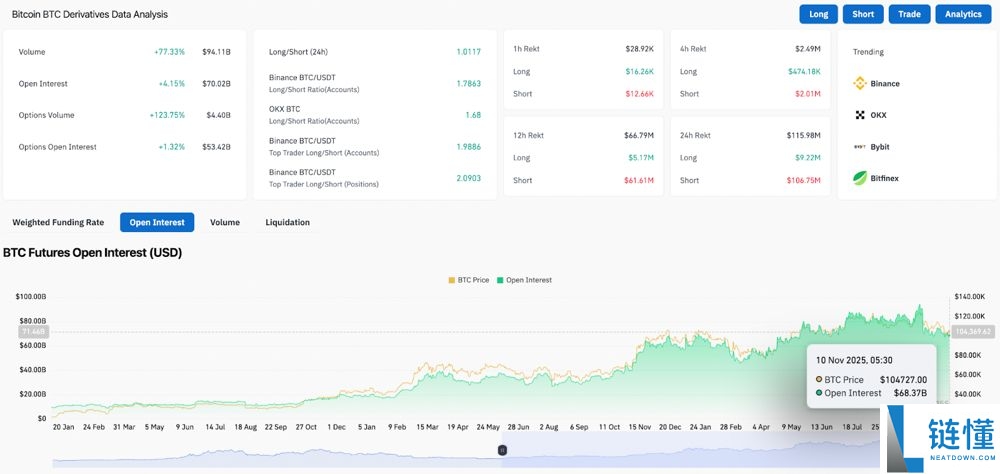Select the Open Interest tab
This screenshot has width=1000, height=474.
[x=157, y=222]
